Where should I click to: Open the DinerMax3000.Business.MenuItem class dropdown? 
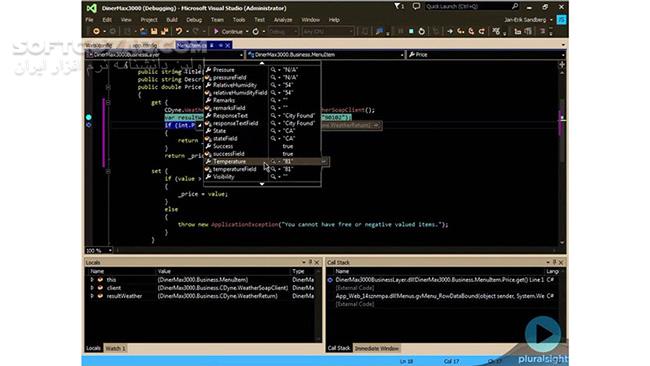point(325,54)
